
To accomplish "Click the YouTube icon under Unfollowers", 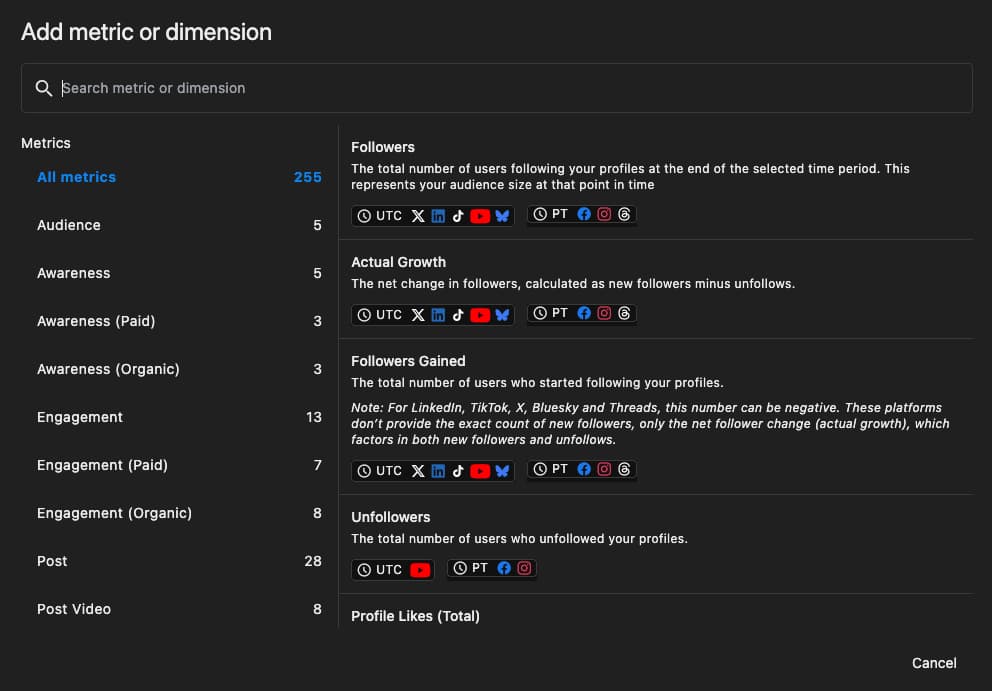I will click(420, 570).
